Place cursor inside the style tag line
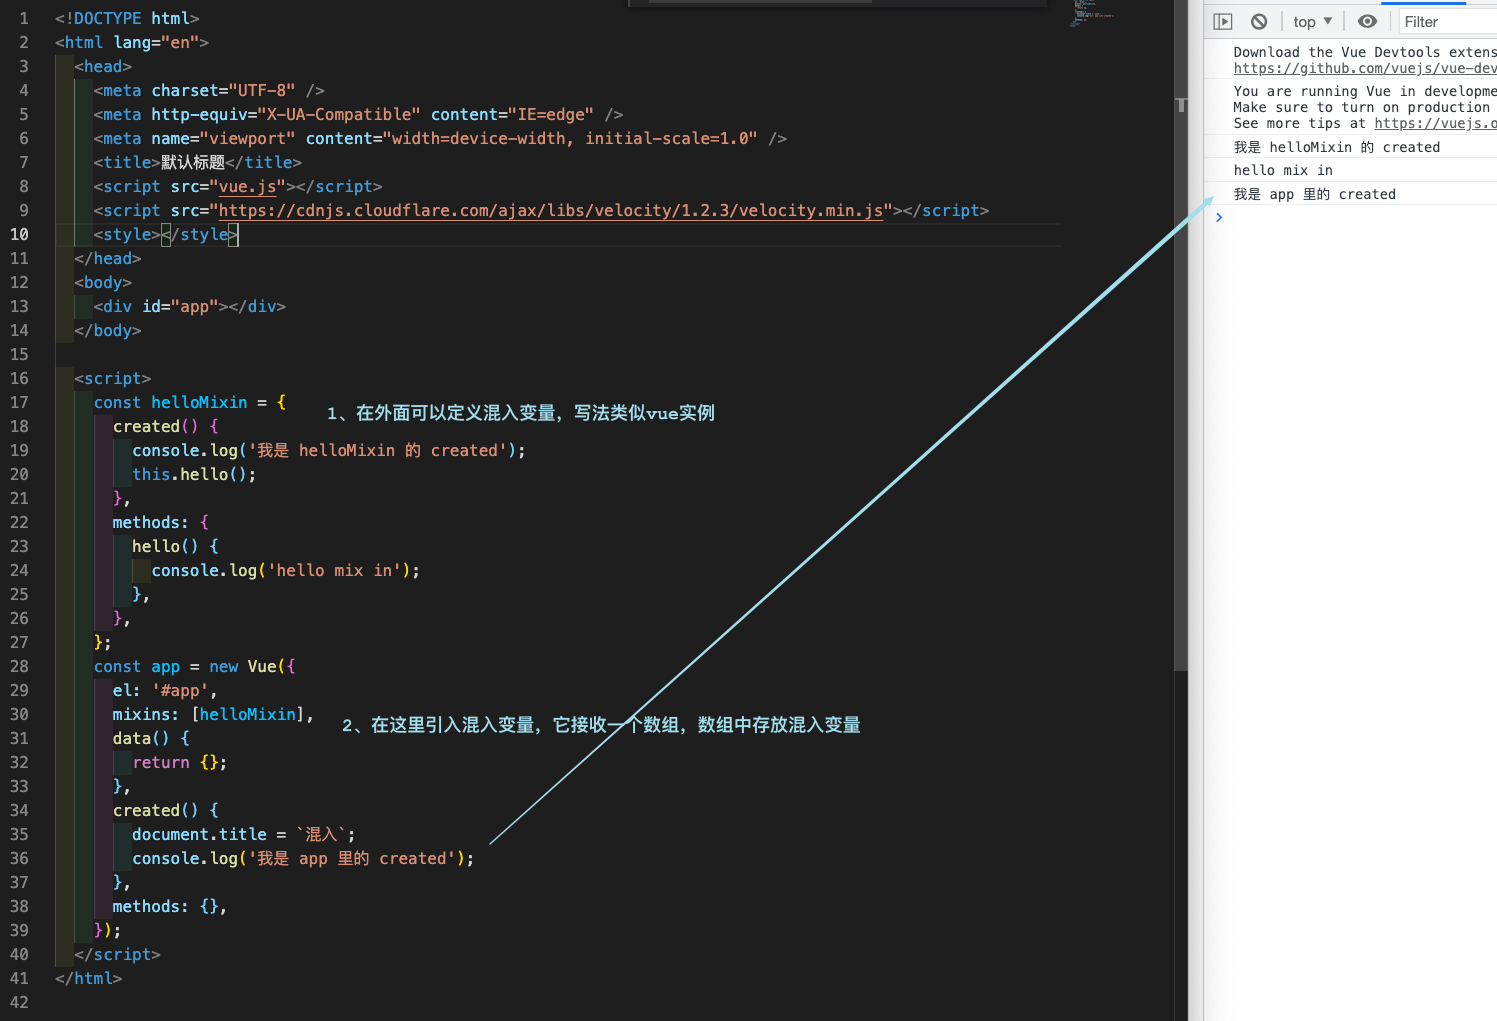This screenshot has height=1021, width=1497. (x=166, y=234)
